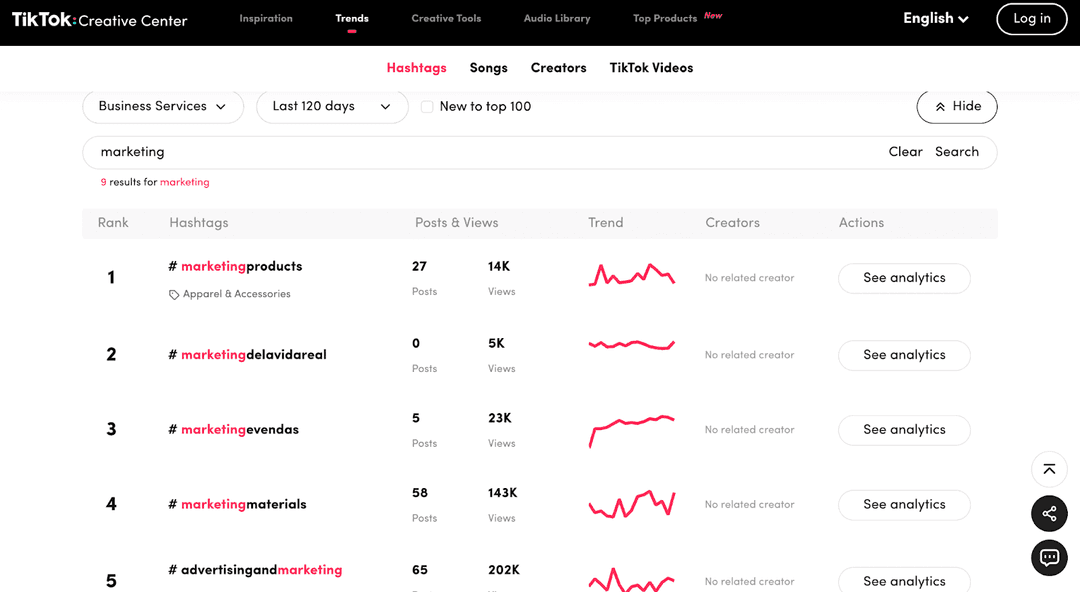This screenshot has height=592, width=1080.
Task: Click the Log in button
Action: pyautogui.click(x=1031, y=19)
